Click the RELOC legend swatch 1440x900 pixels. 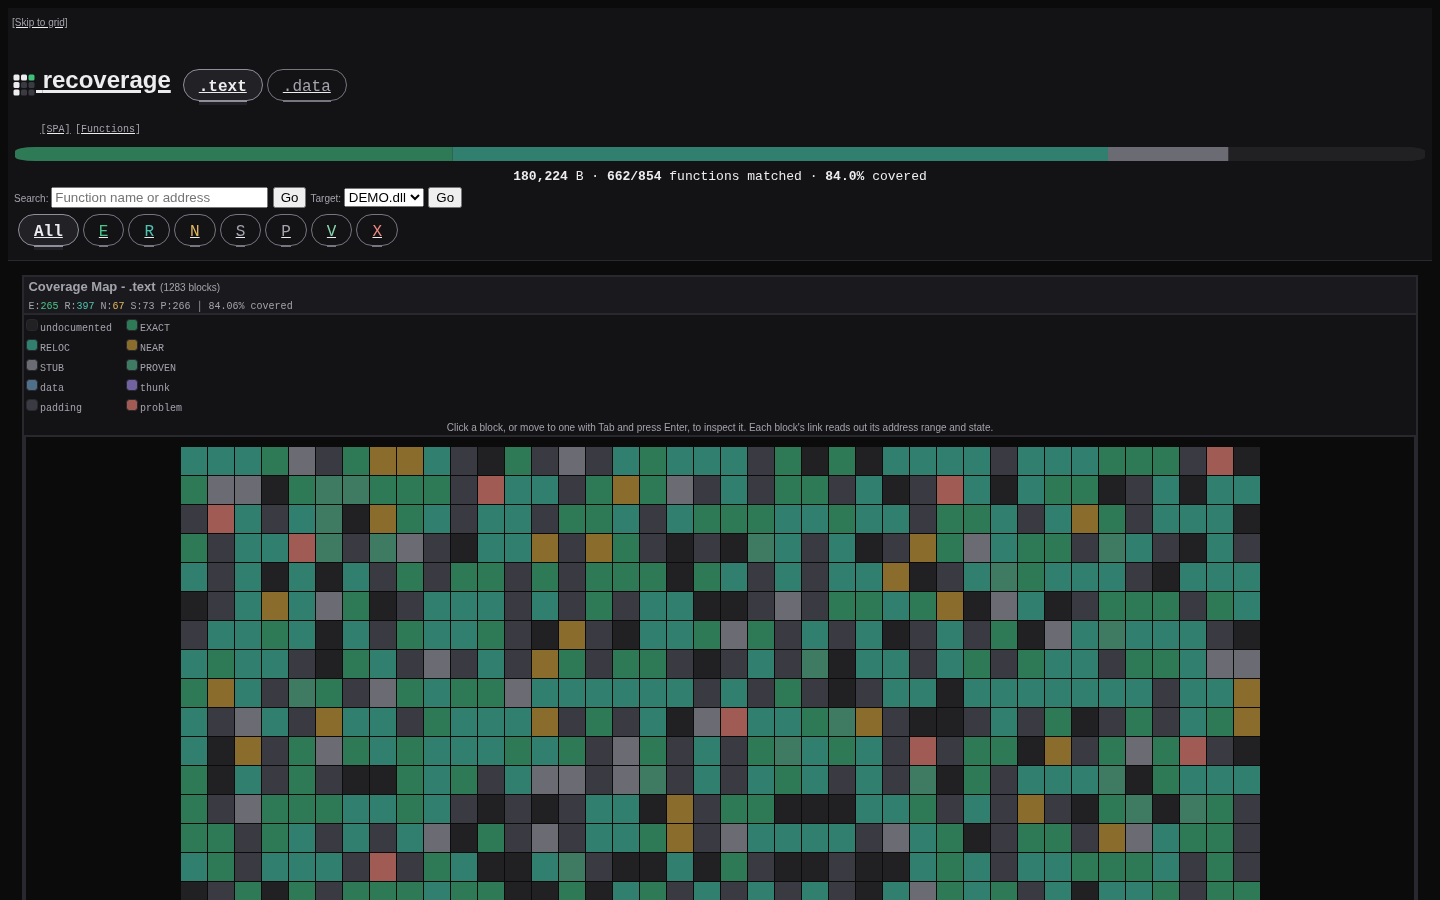[x=32, y=345]
